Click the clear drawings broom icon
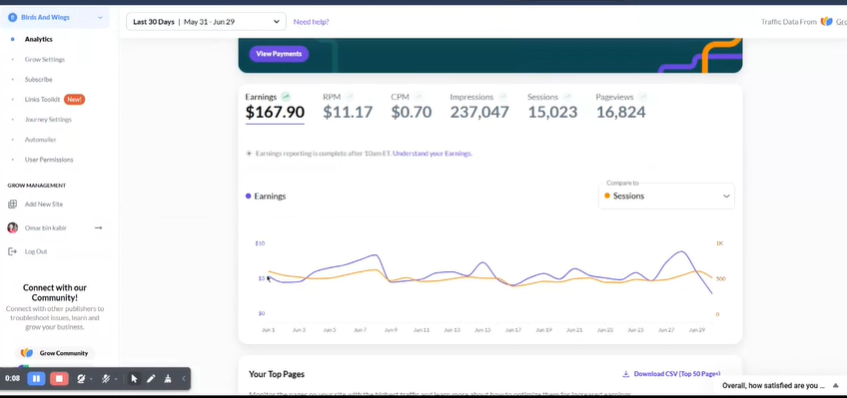This screenshot has height=398, width=847. click(167, 379)
